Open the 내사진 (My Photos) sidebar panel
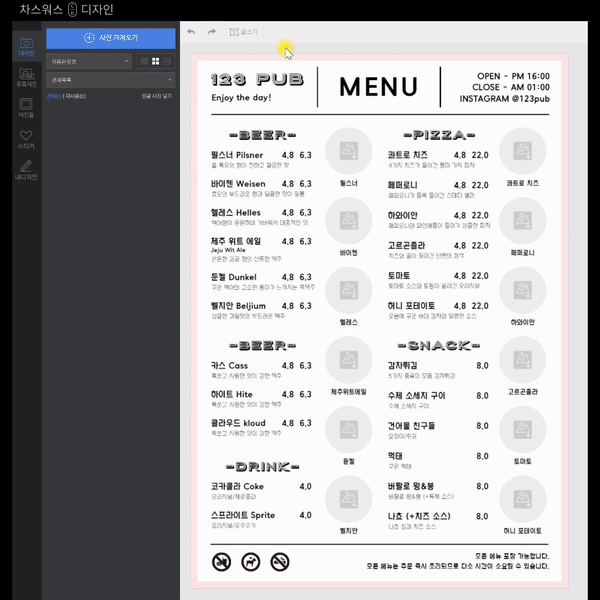Screen dimensions: 600x600 pyautogui.click(x=26, y=47)
